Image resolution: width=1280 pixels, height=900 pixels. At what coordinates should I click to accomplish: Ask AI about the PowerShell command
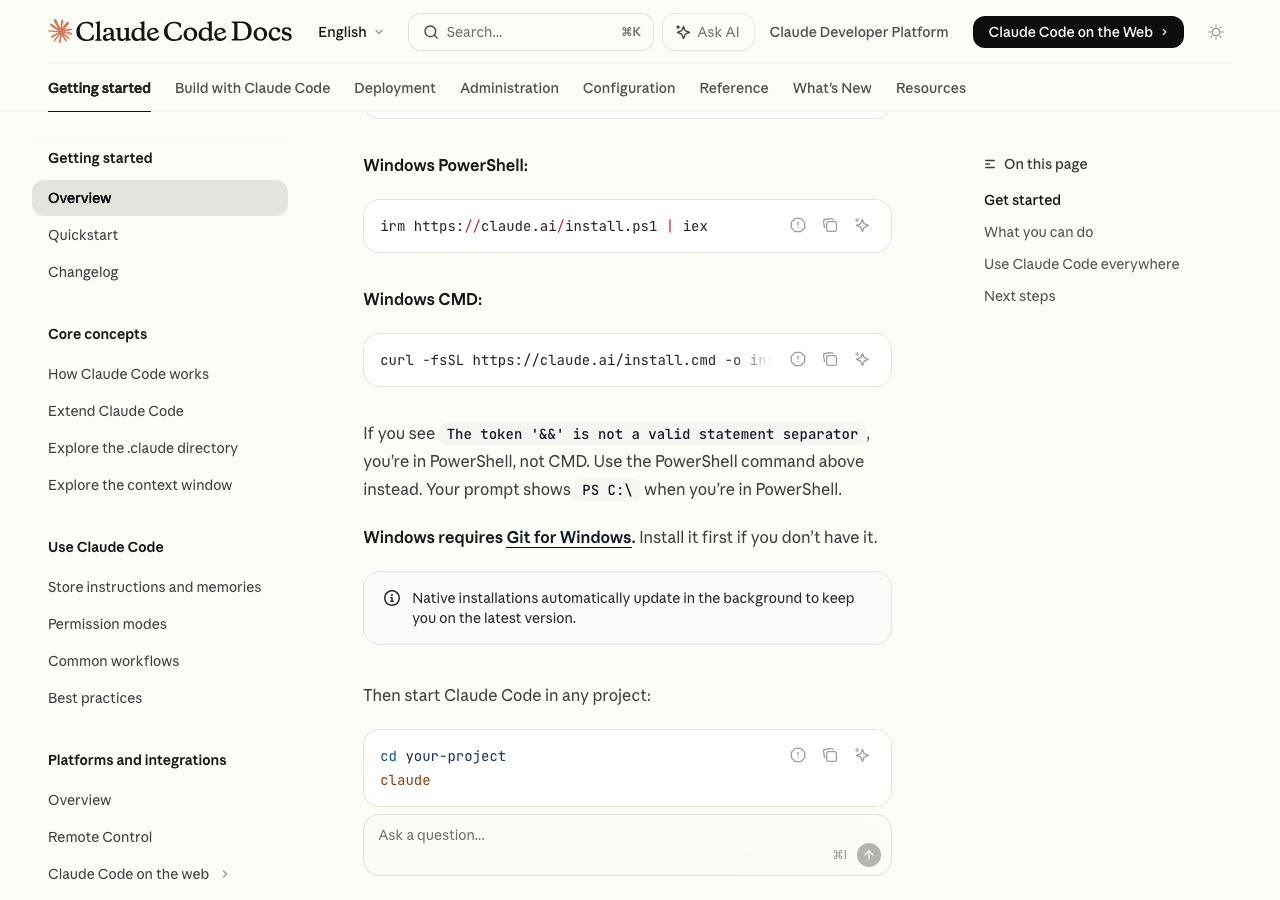(x=862, y=225)
